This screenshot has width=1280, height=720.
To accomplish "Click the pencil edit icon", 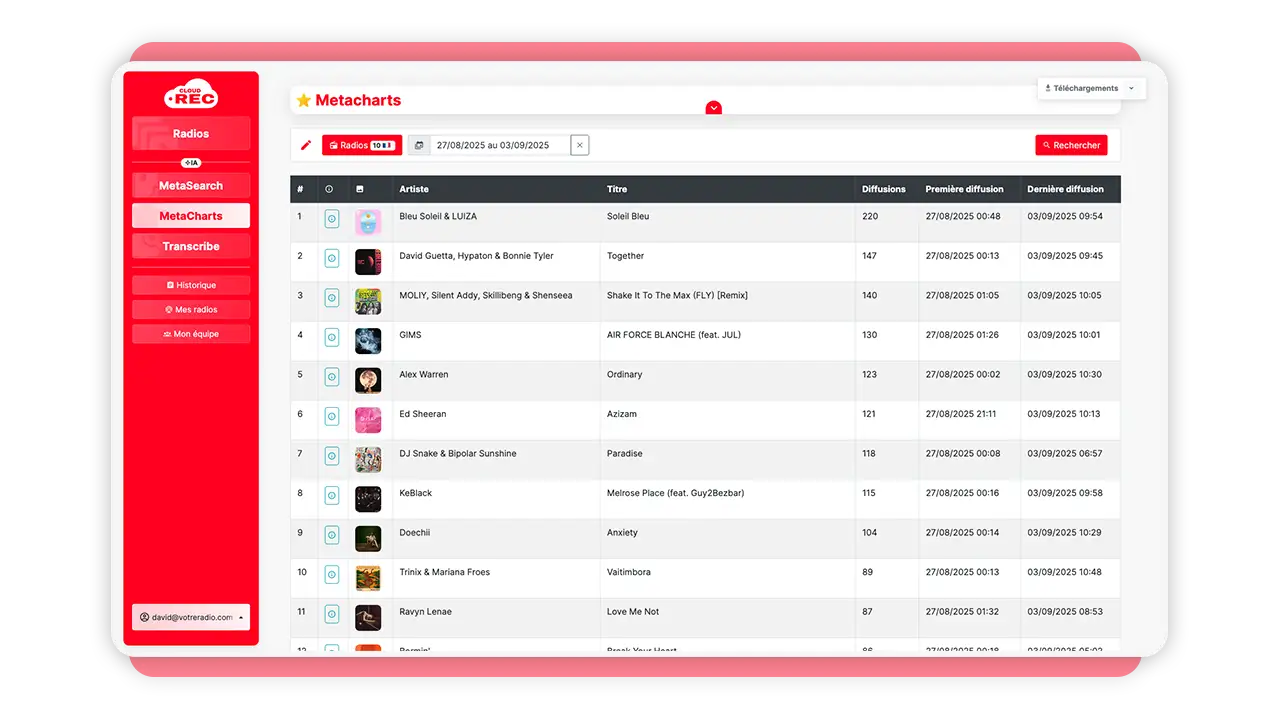I will click(x=306, y=145).
